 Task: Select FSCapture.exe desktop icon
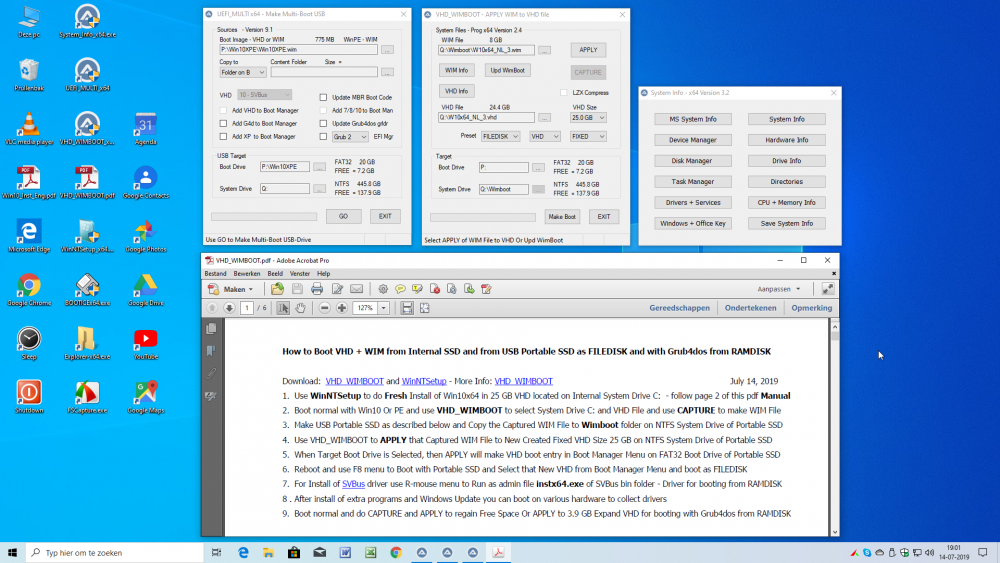87,397
